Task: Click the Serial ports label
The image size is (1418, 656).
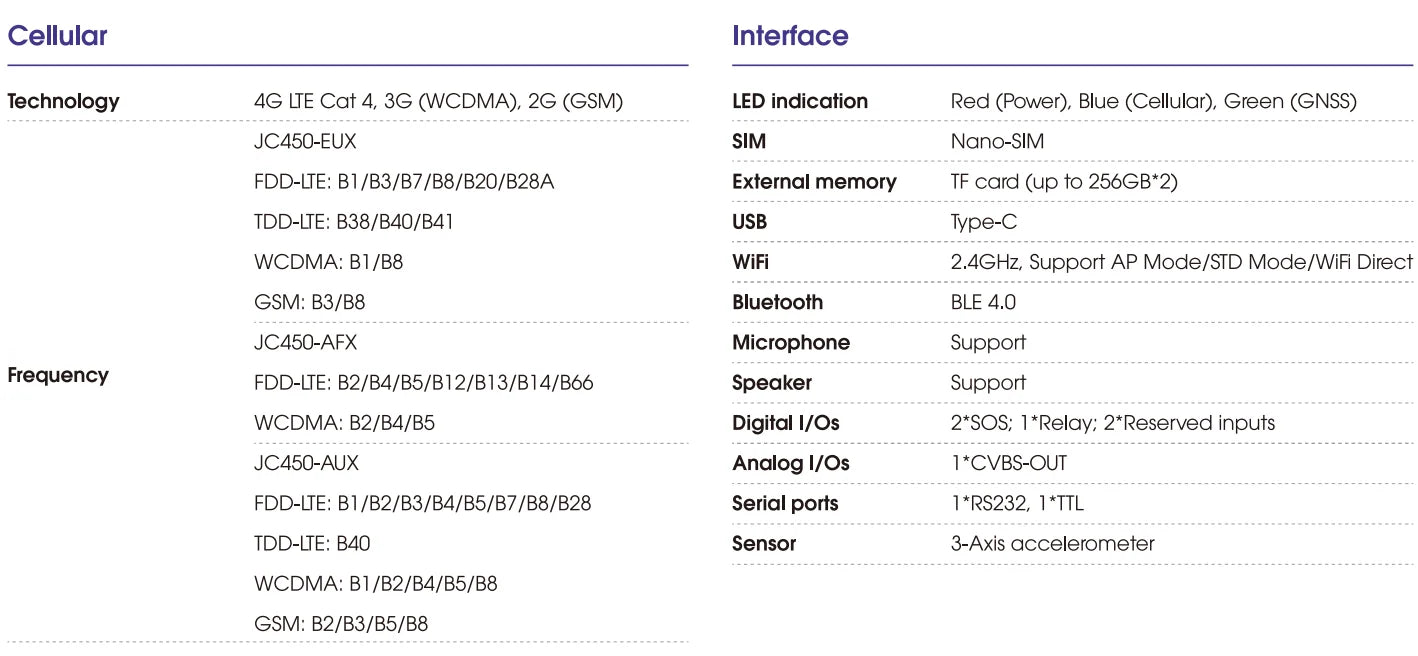Action: pyautogui.click(x=785, y=503)
